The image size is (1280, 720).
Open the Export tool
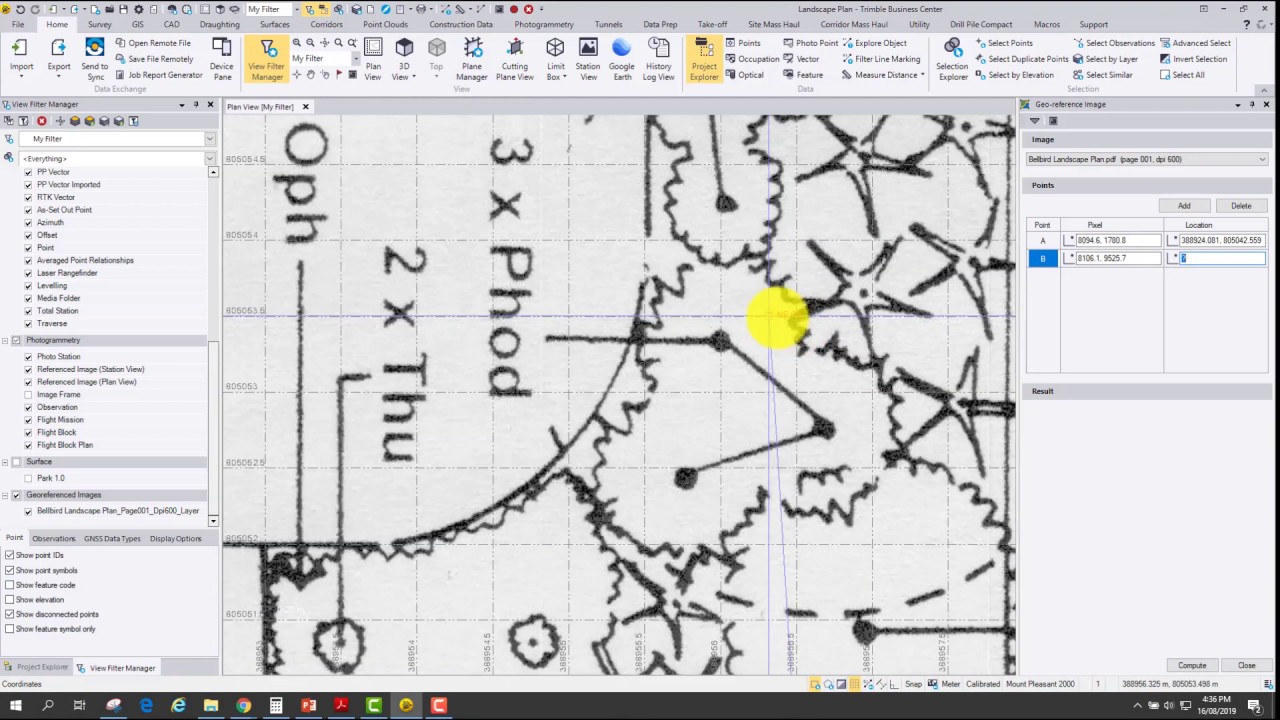point(59,58)
